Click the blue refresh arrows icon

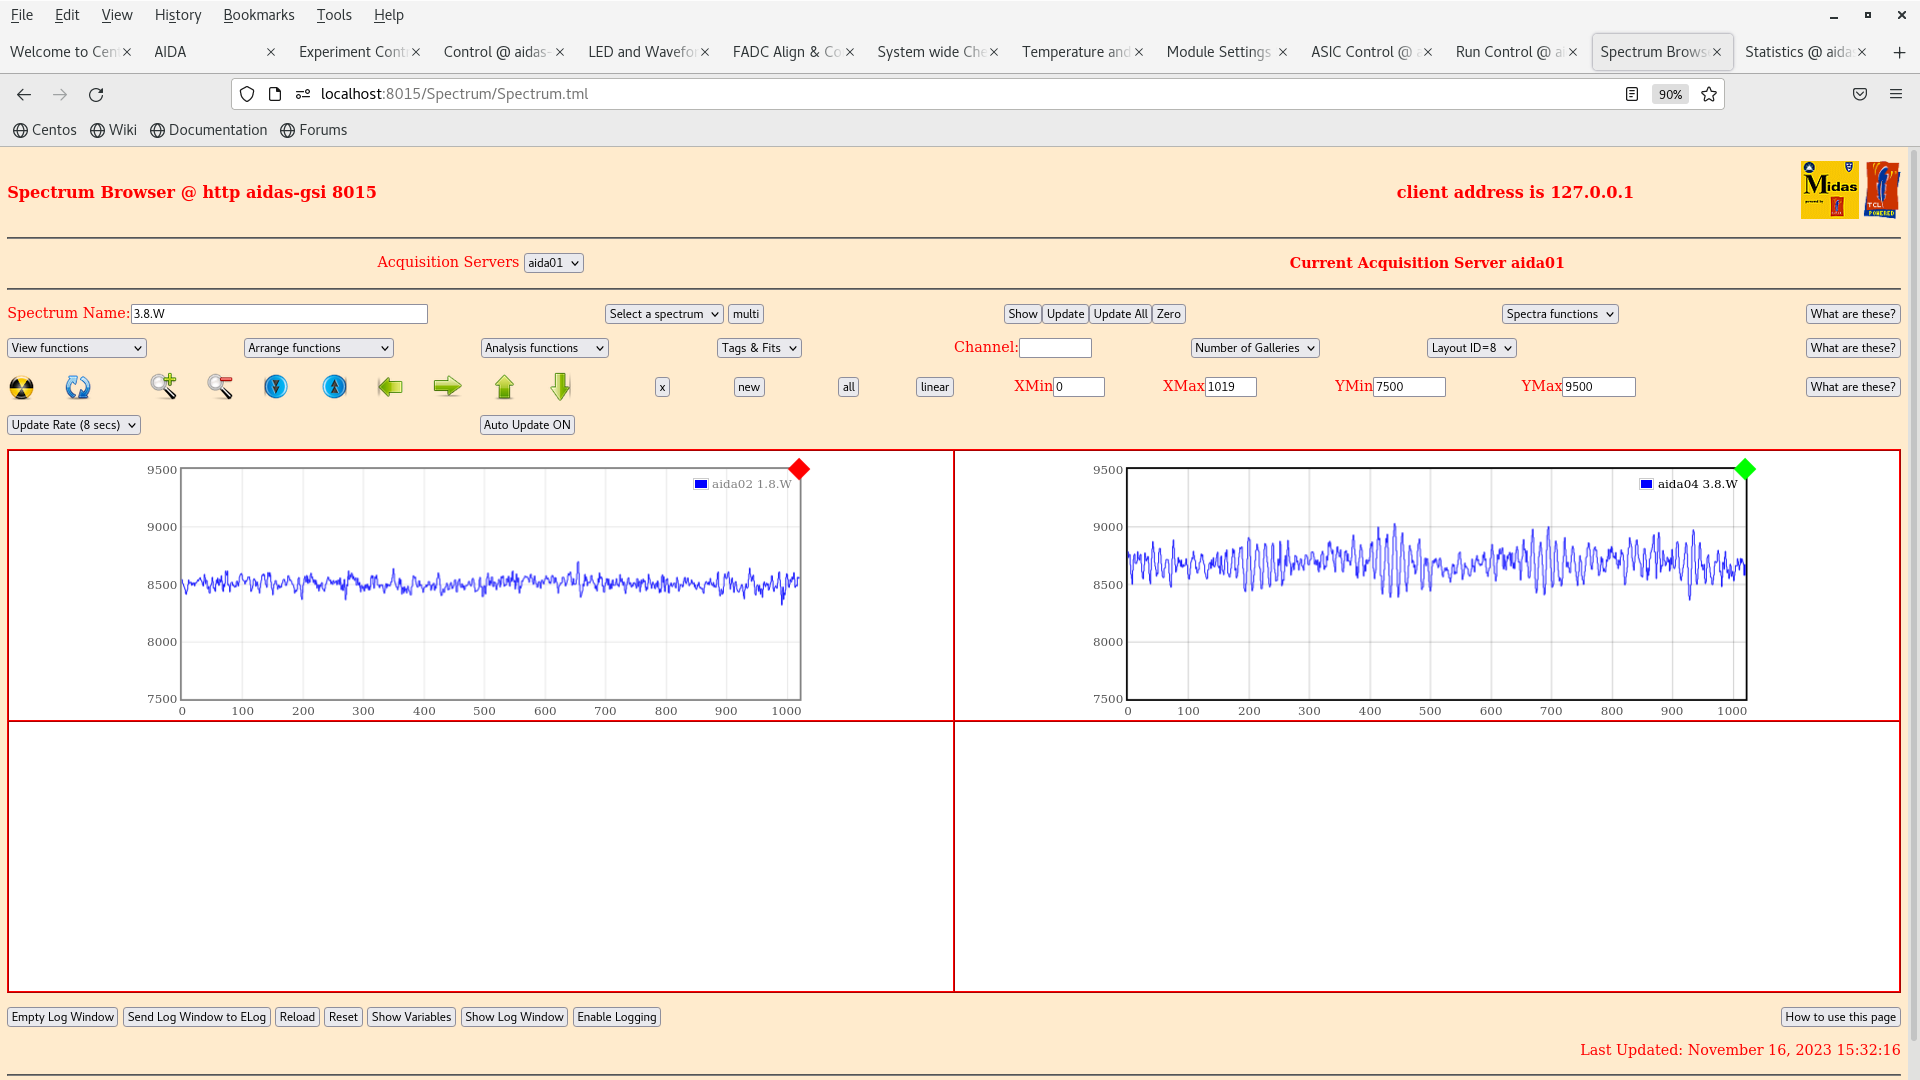[78, 387]
